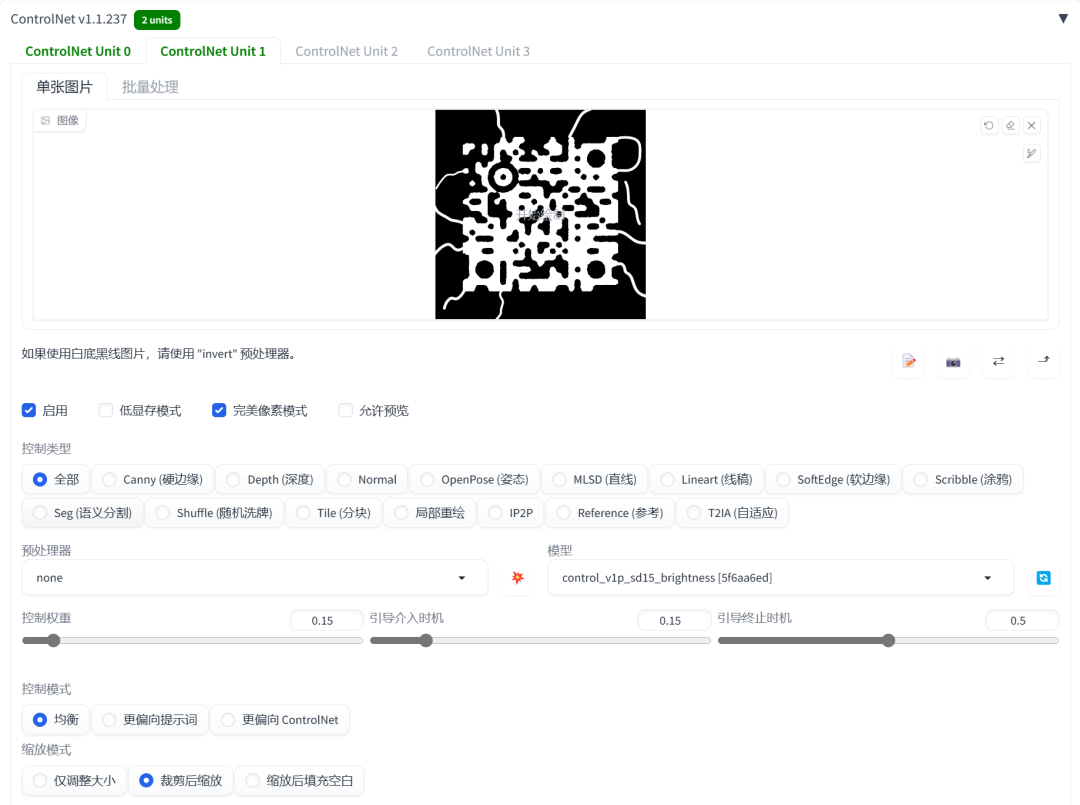Enable the 低显存模式 checkbox
This screenshot has height=805, width=1080.
[x=105, y=410]
